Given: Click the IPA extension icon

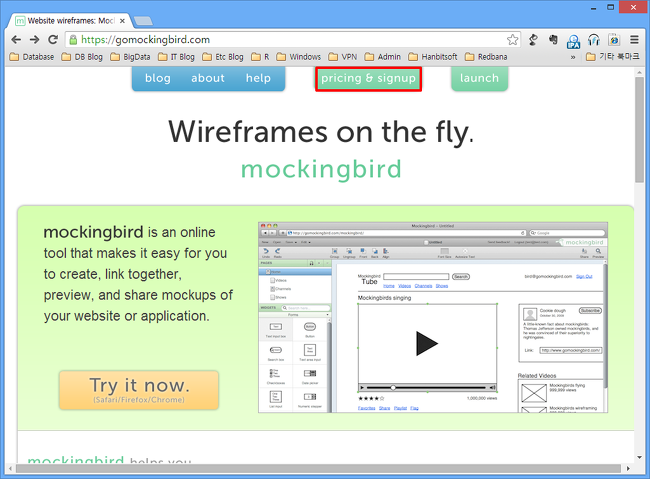Looking at the screenshot, I should 573,40.
